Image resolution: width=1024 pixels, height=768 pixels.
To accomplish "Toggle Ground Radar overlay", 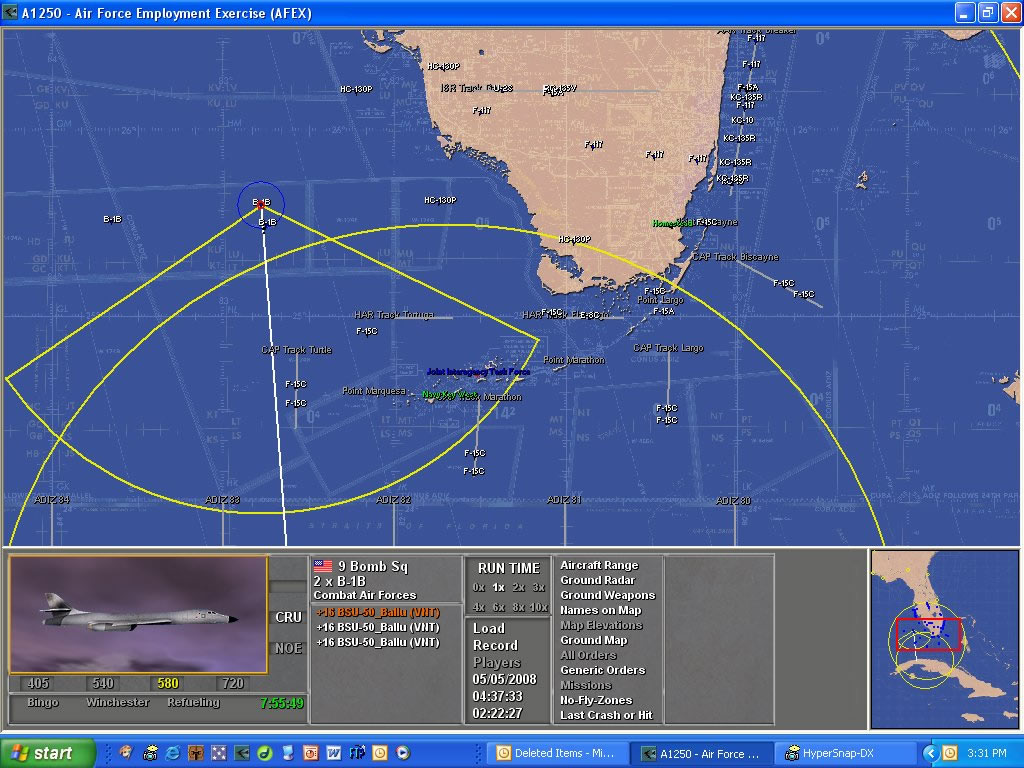I will [597, 581].
